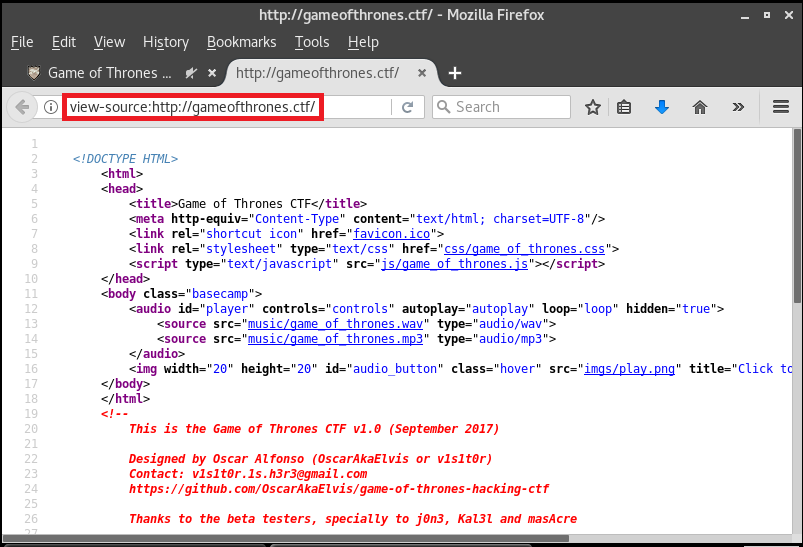Open the music/game_of_thrones.wav link
Image resolution: width=803 pixels, height=547 pixels.
[x=335, y=324]
